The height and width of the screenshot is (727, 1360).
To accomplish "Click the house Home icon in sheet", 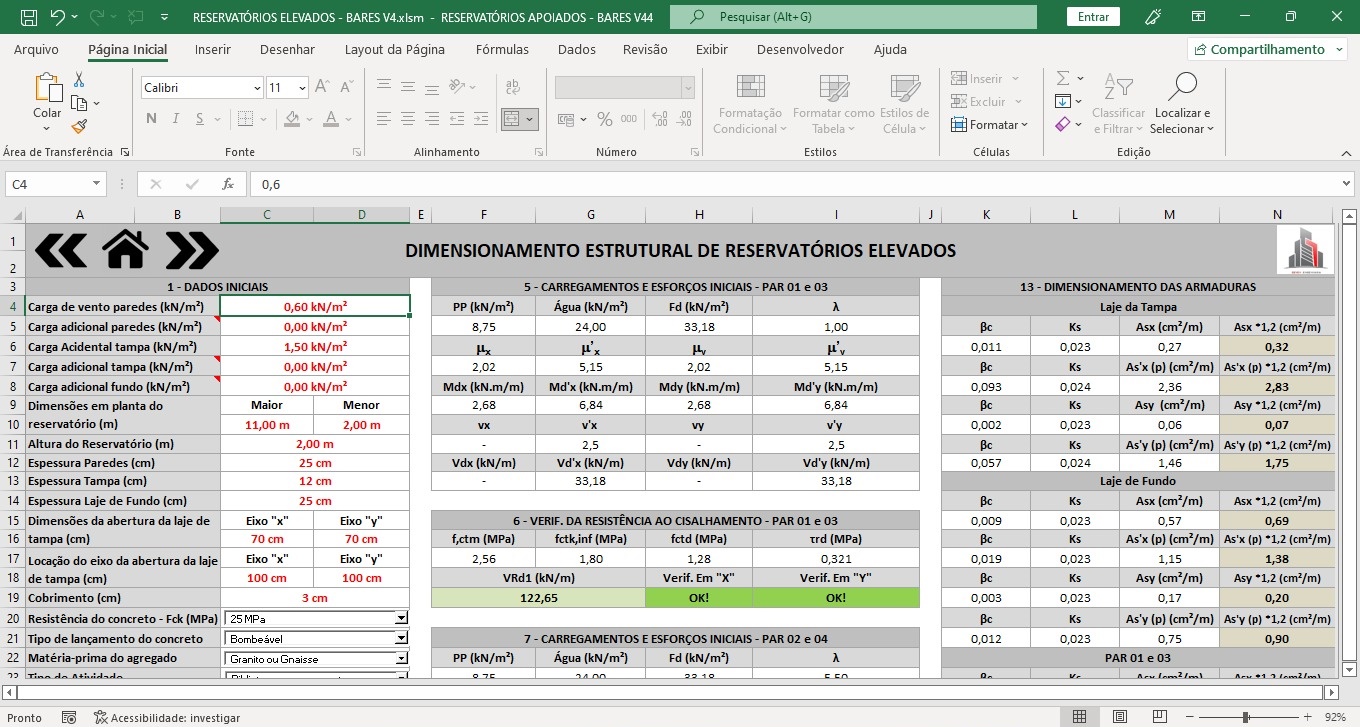I will [125, 250].
